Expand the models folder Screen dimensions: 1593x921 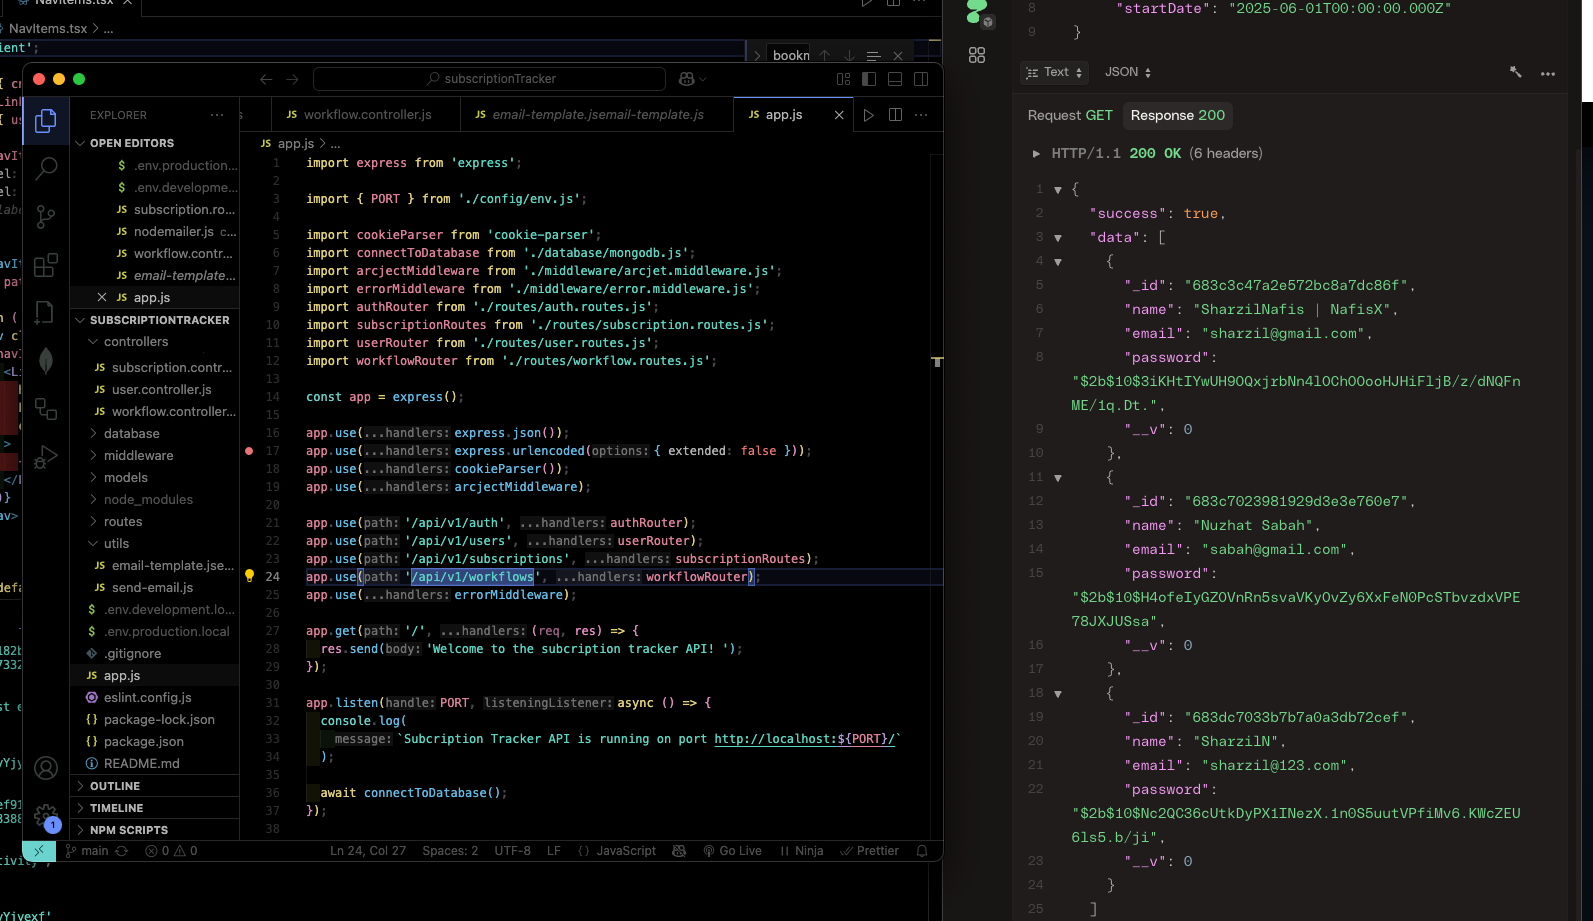154,478
